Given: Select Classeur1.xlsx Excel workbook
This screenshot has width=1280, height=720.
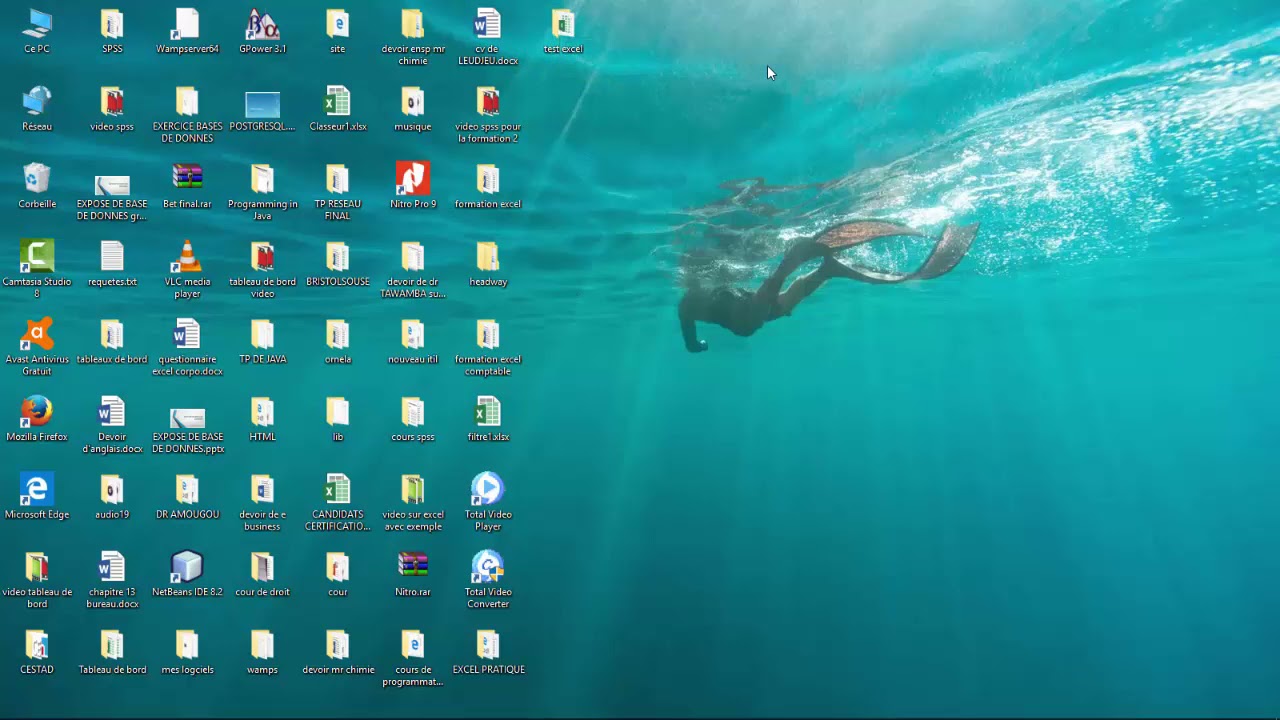Looking at the screenshot, I should [337, 109].
